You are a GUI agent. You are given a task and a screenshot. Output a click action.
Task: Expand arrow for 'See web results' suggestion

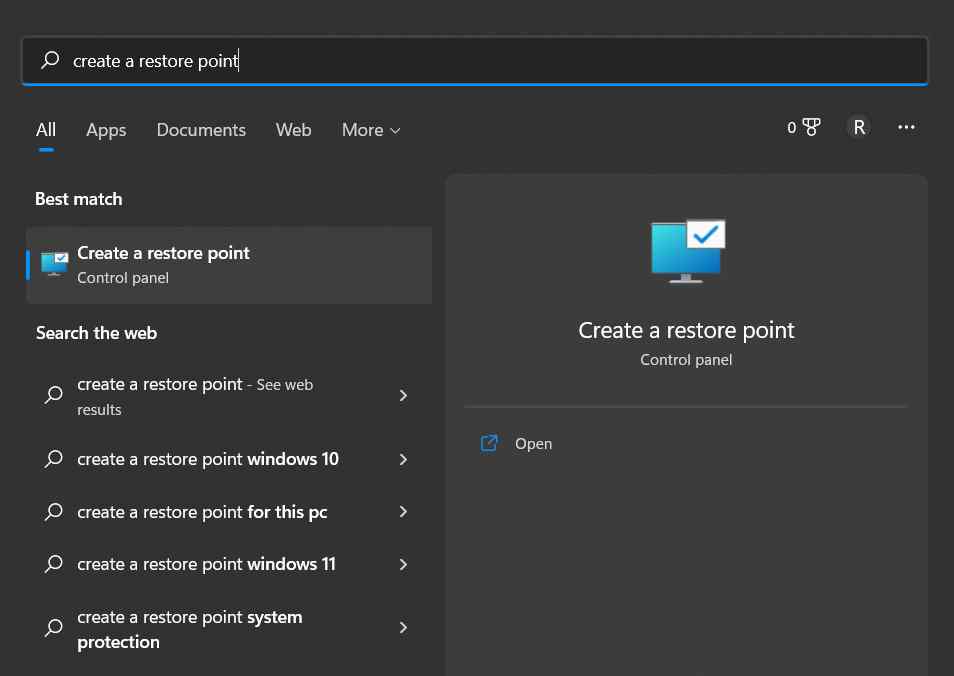[403, 395]
